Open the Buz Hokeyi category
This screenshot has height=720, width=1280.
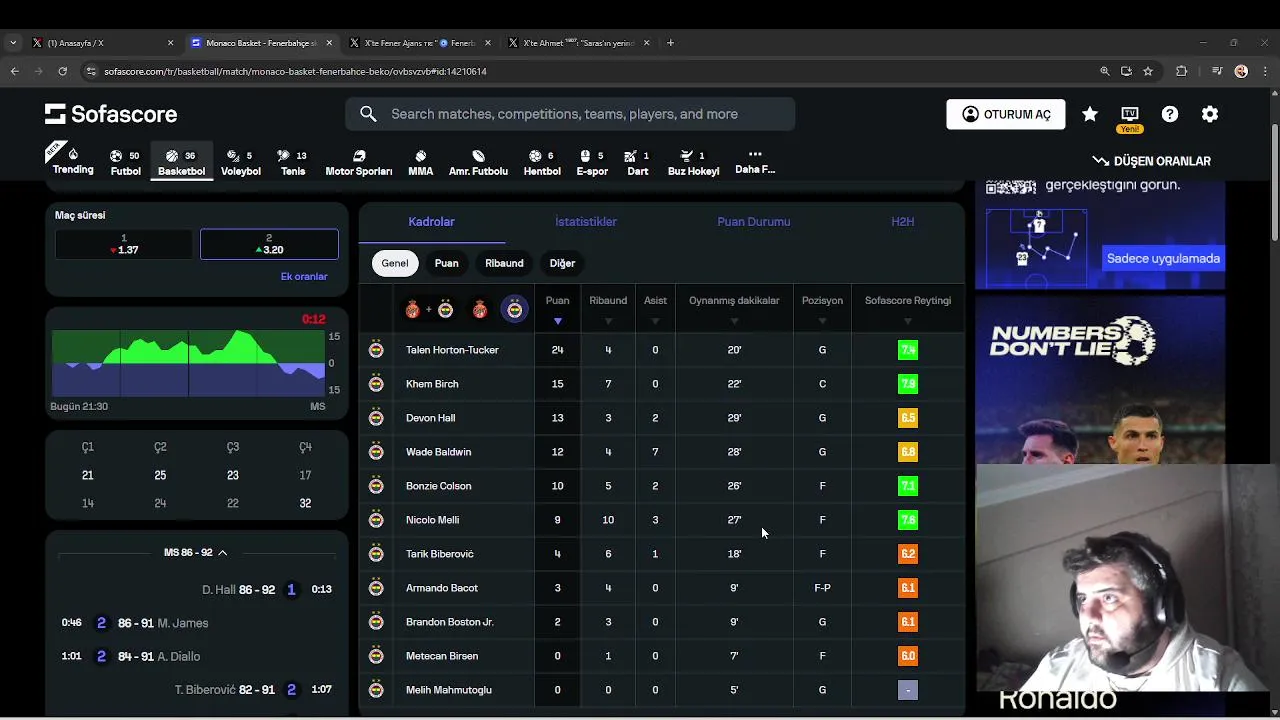click(x=693, y=162)
